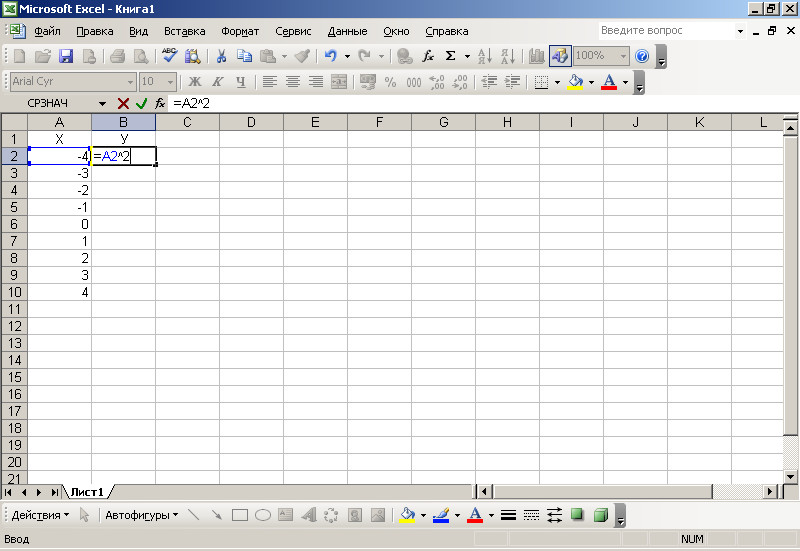The image size is (800, 551).
Task: Open Print Preview icon
Action: click(141, 56)
